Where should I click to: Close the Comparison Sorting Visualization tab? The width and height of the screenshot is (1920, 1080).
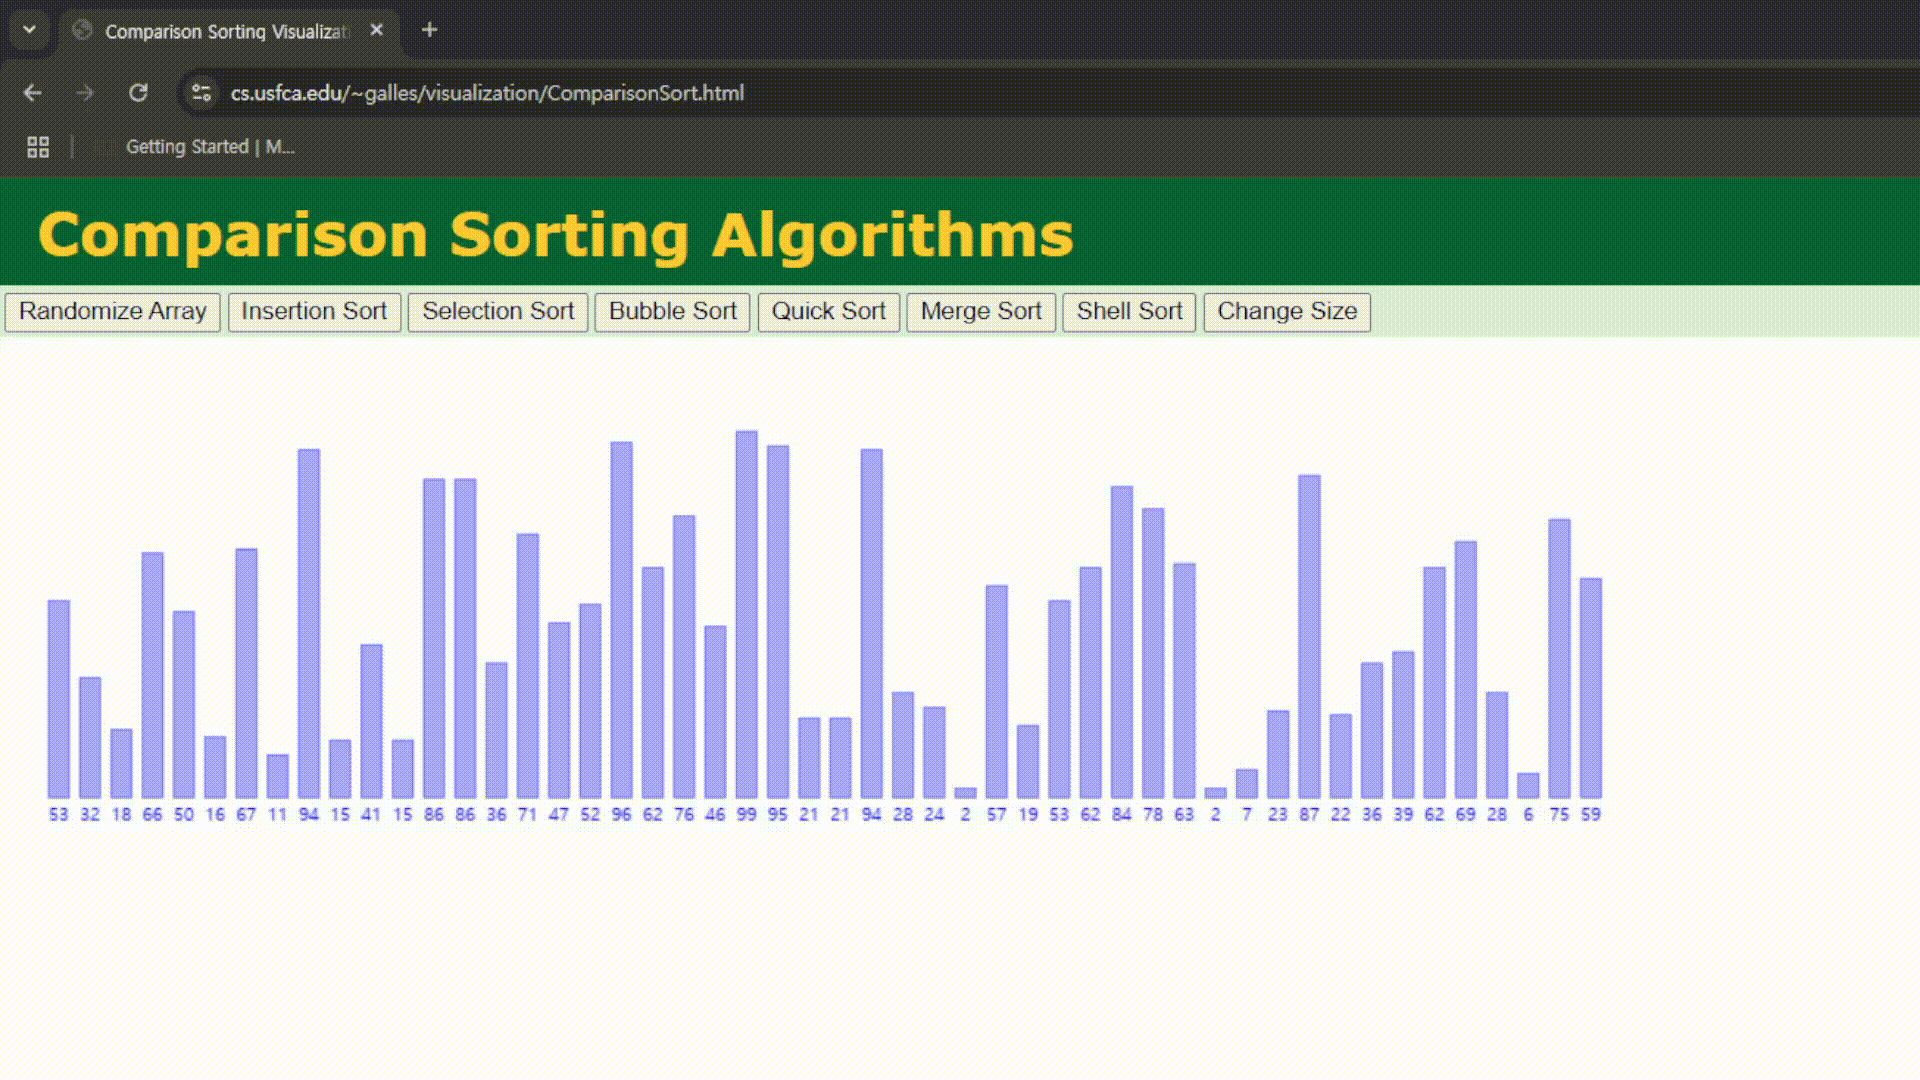(376, 30)
